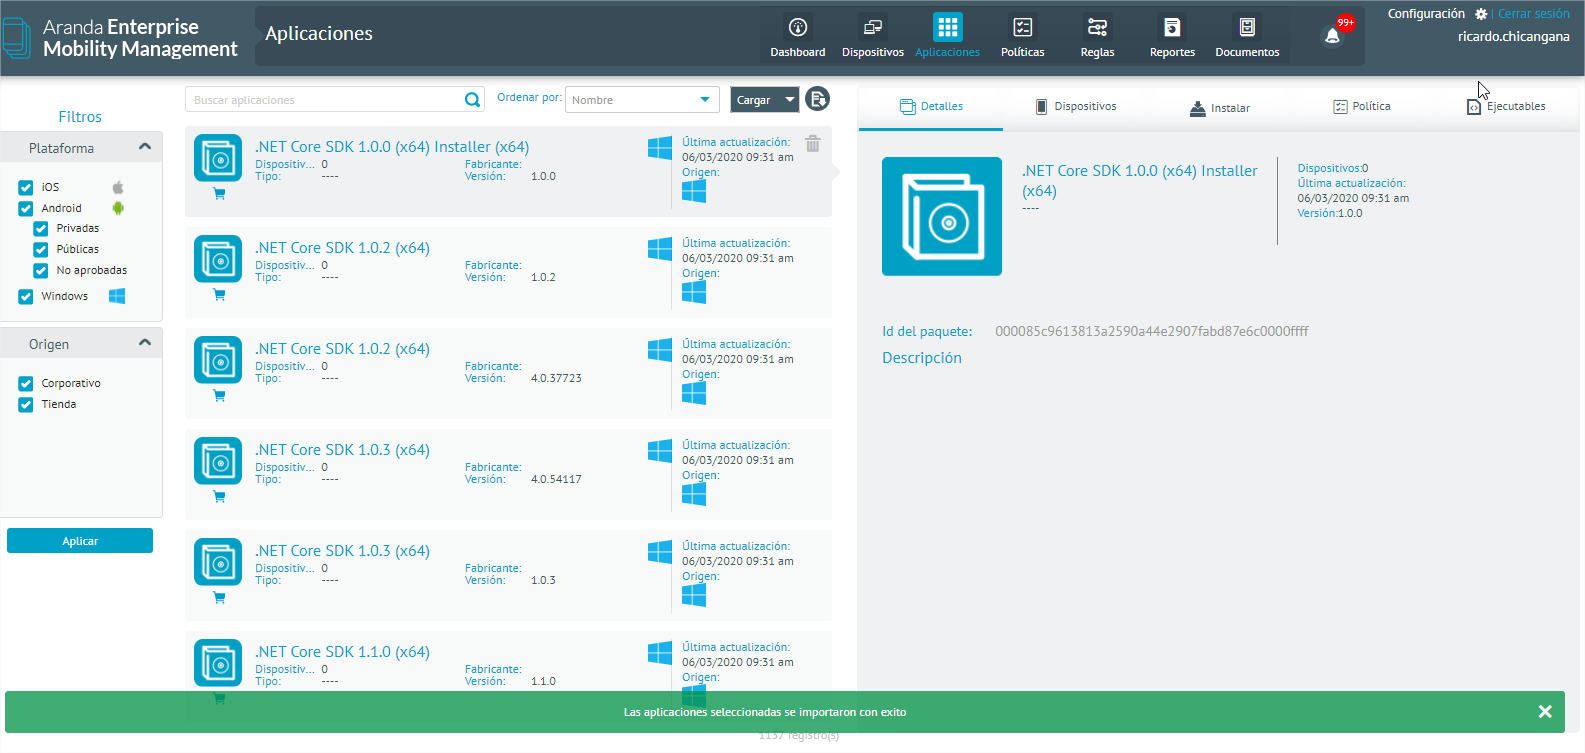This screenshot has height=753, width=1585.
Task: Open the Ordenar por Nombre dropdown
Action: 642,100
